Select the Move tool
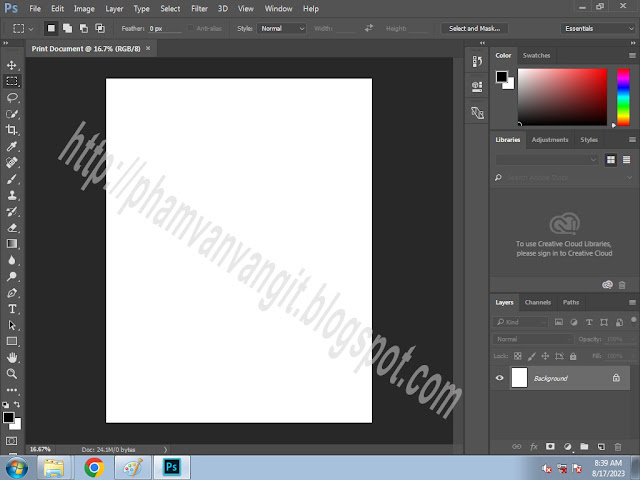Viewport: 640px width, 480px height. (11, 65)
